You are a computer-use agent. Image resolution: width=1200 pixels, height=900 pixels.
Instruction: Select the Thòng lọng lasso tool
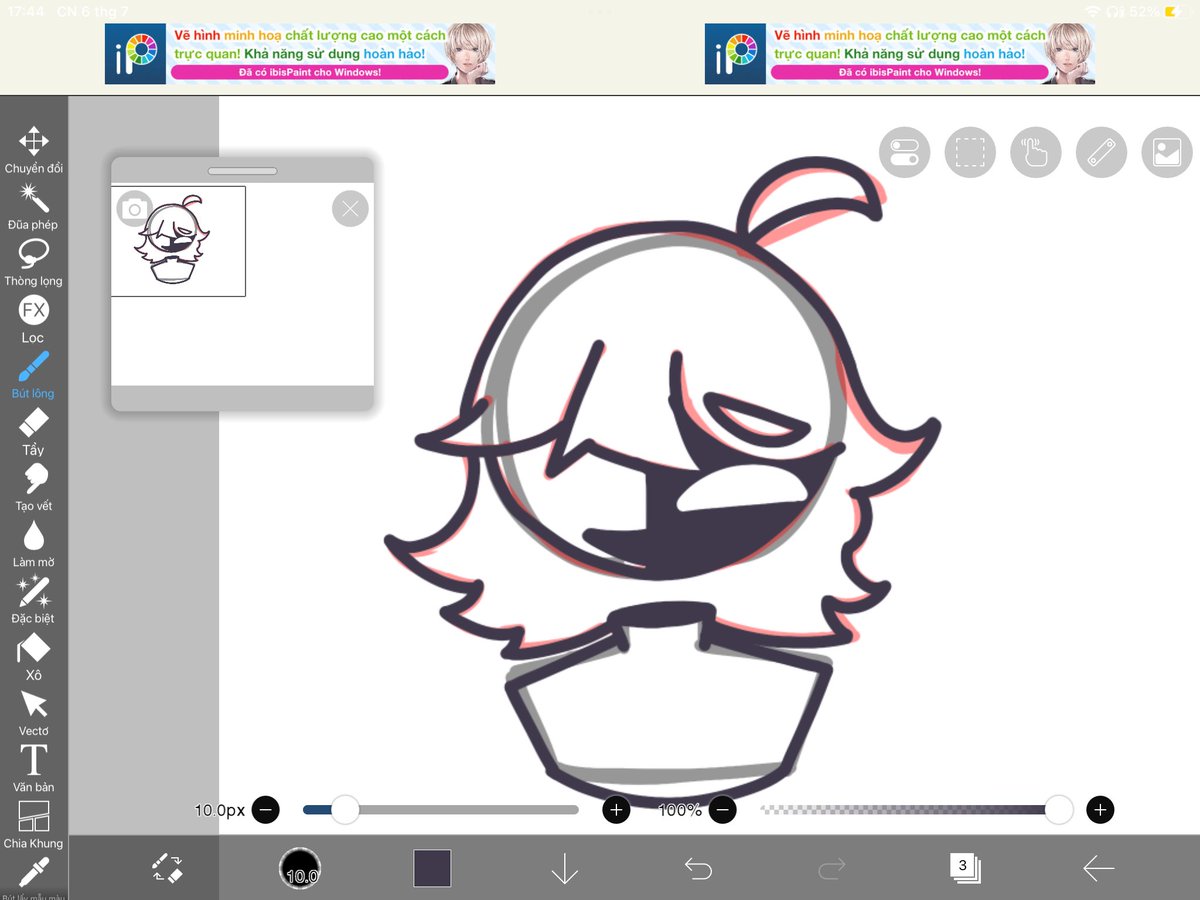33,262
